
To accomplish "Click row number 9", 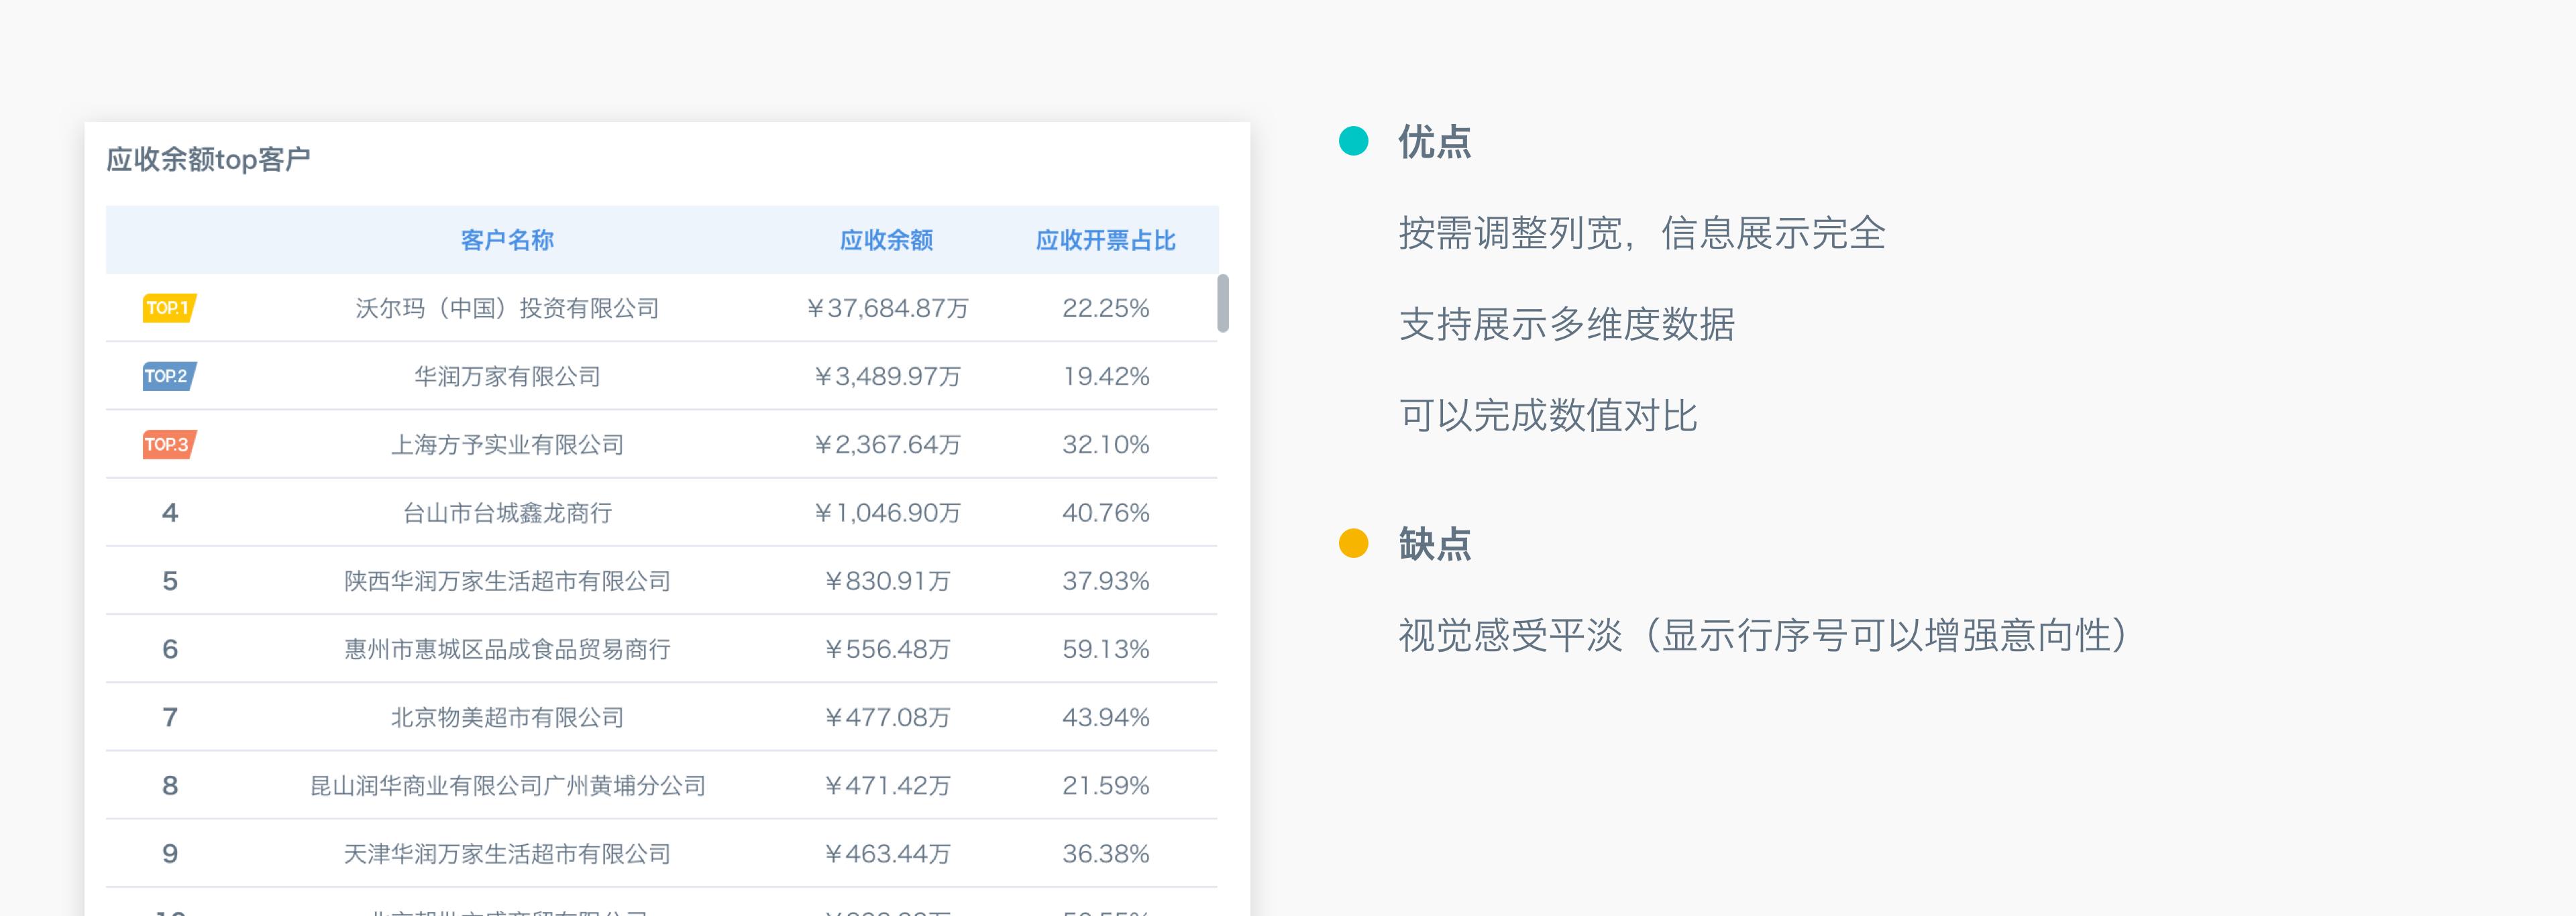I will [x=170, y=854].
